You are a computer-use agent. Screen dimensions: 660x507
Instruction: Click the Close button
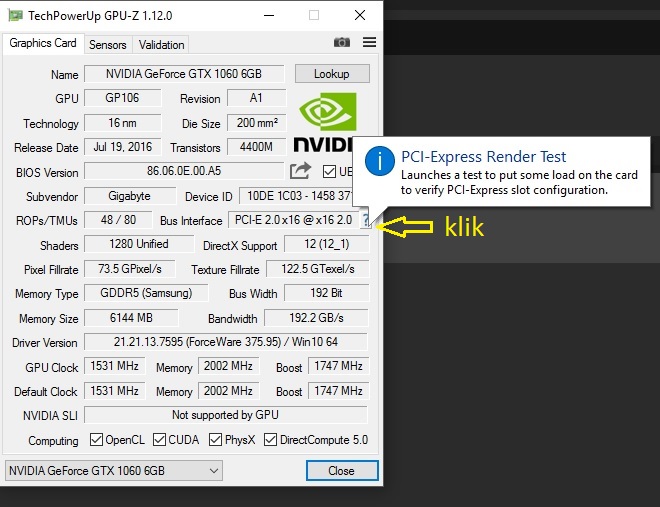coord(342,470)
